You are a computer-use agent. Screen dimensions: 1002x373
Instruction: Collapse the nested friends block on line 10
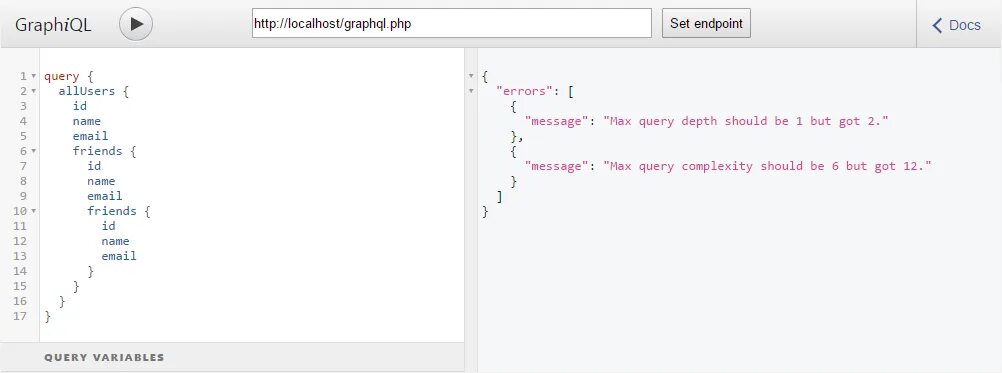coord(34,211)
